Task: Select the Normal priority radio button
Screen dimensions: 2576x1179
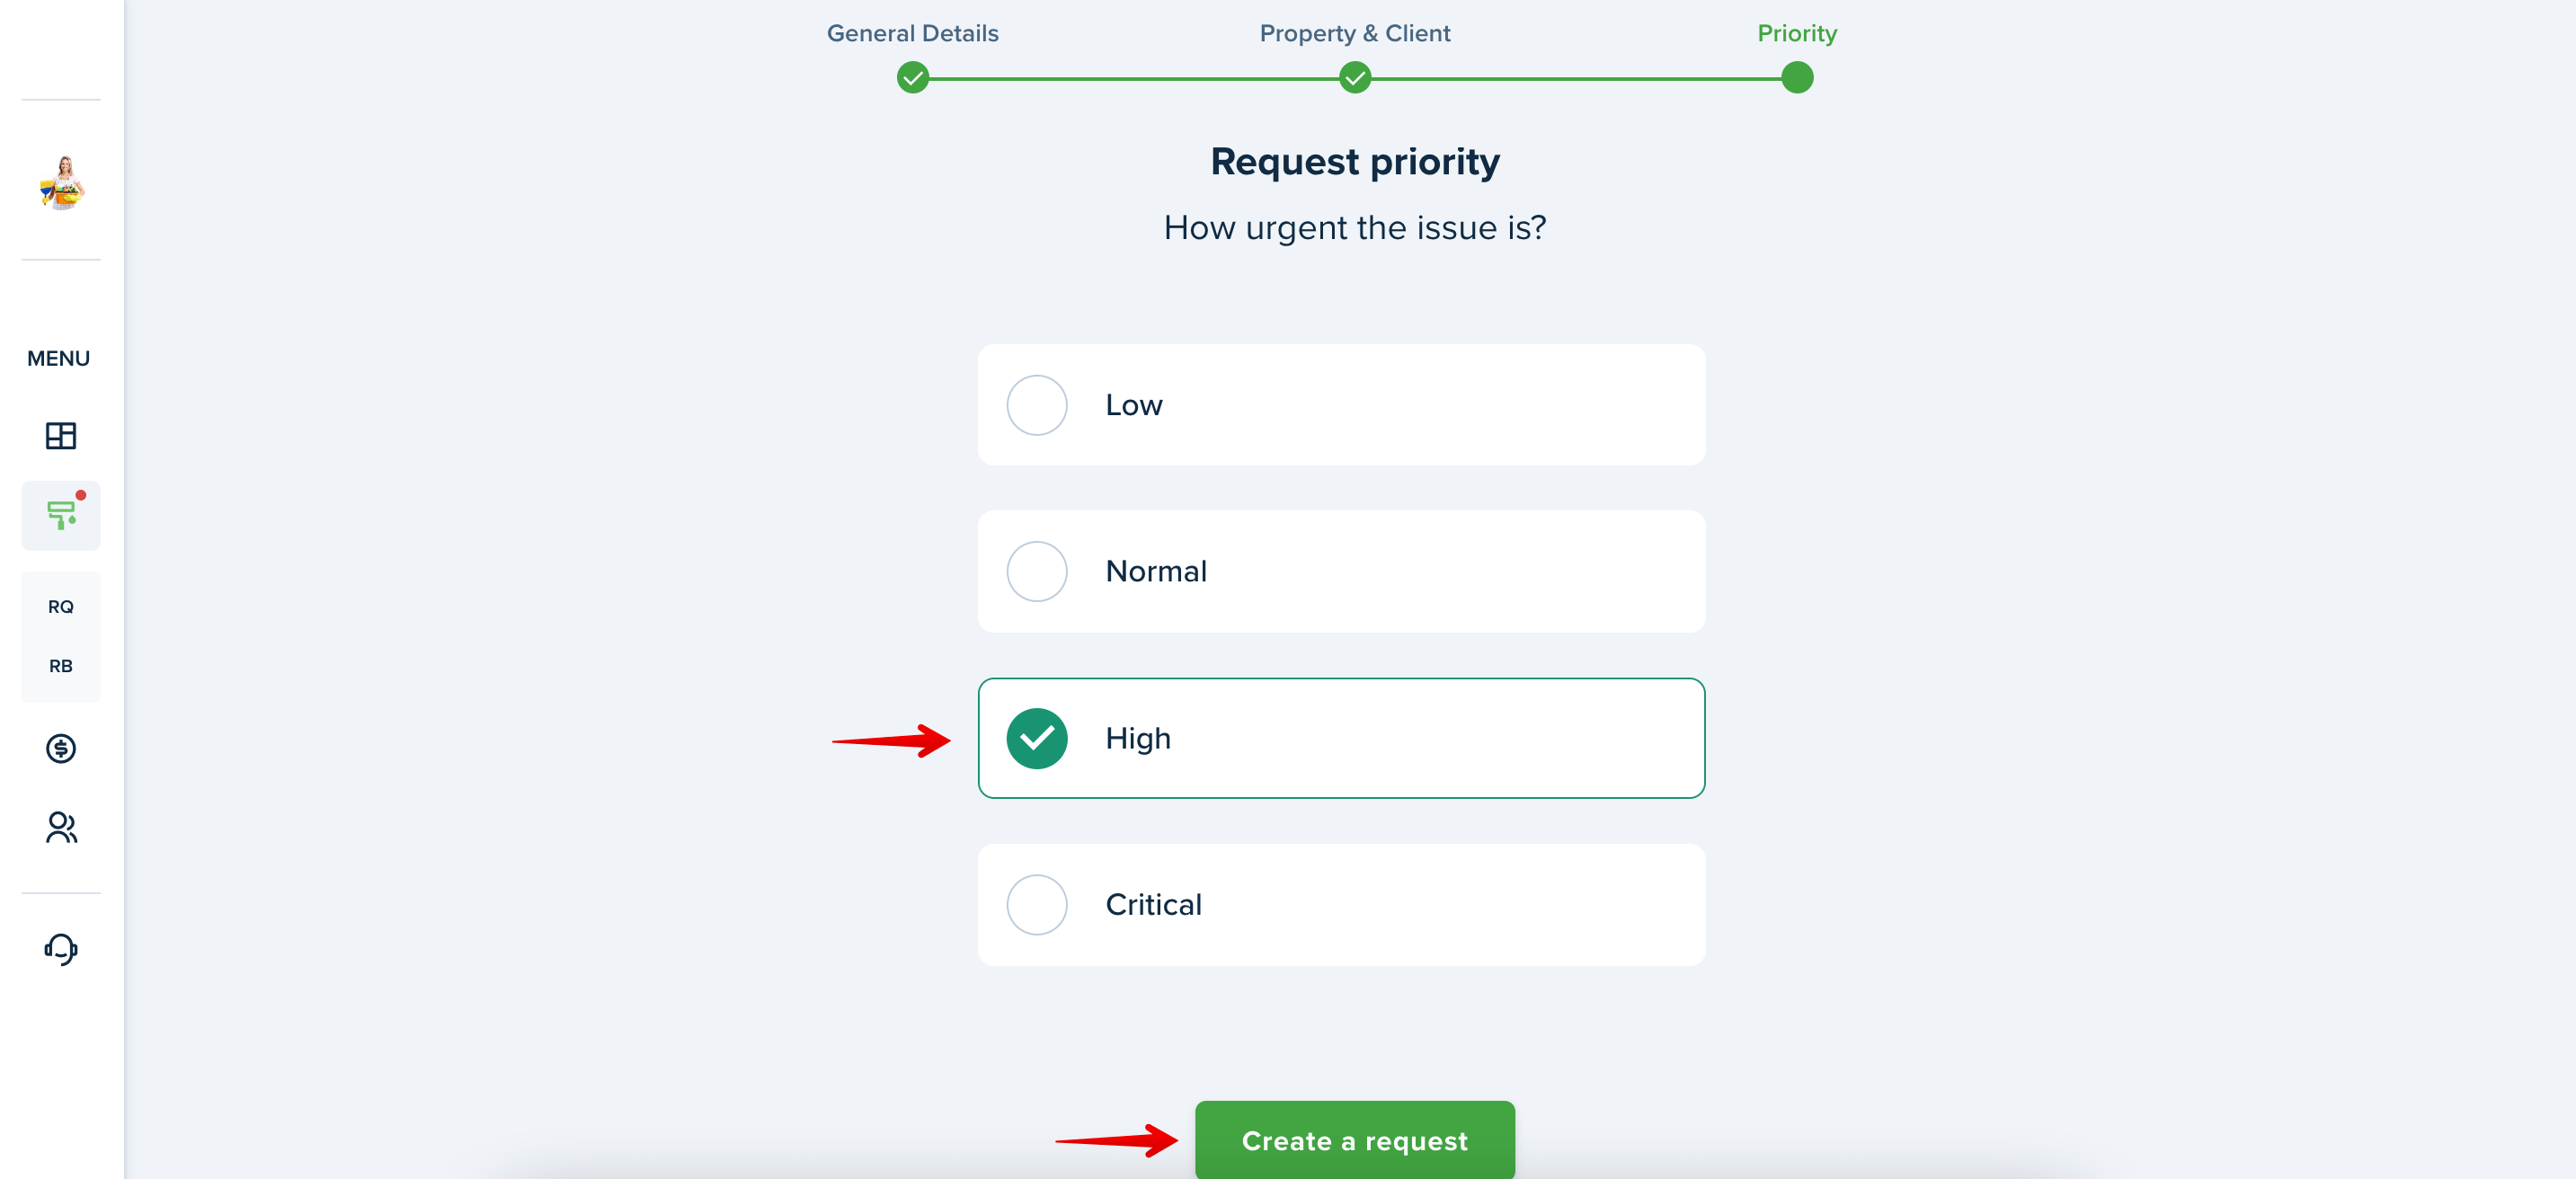Action: (x=1037, y=571)
